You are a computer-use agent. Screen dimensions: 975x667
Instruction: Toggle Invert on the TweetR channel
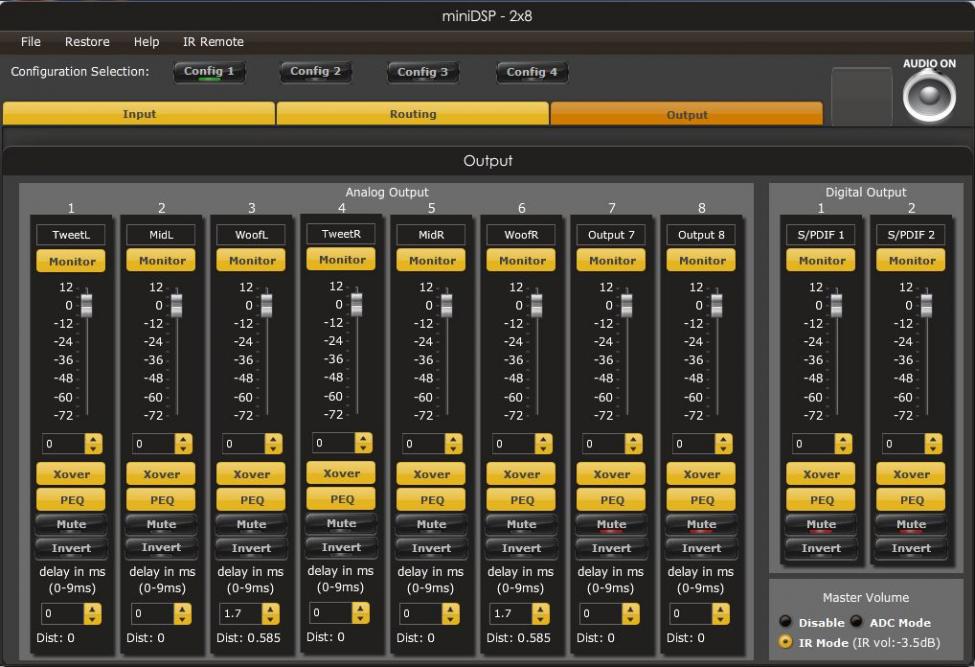[342, 547]
